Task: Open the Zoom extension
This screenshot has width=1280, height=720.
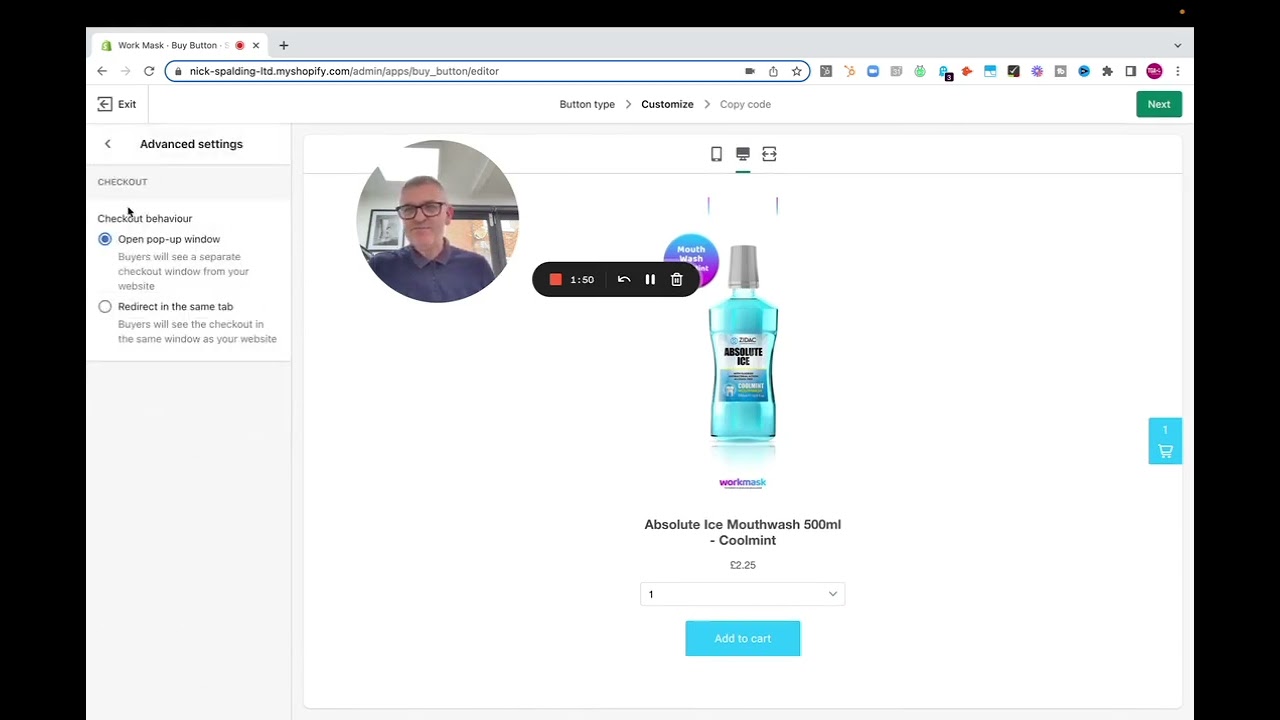Action: [873, 71]
